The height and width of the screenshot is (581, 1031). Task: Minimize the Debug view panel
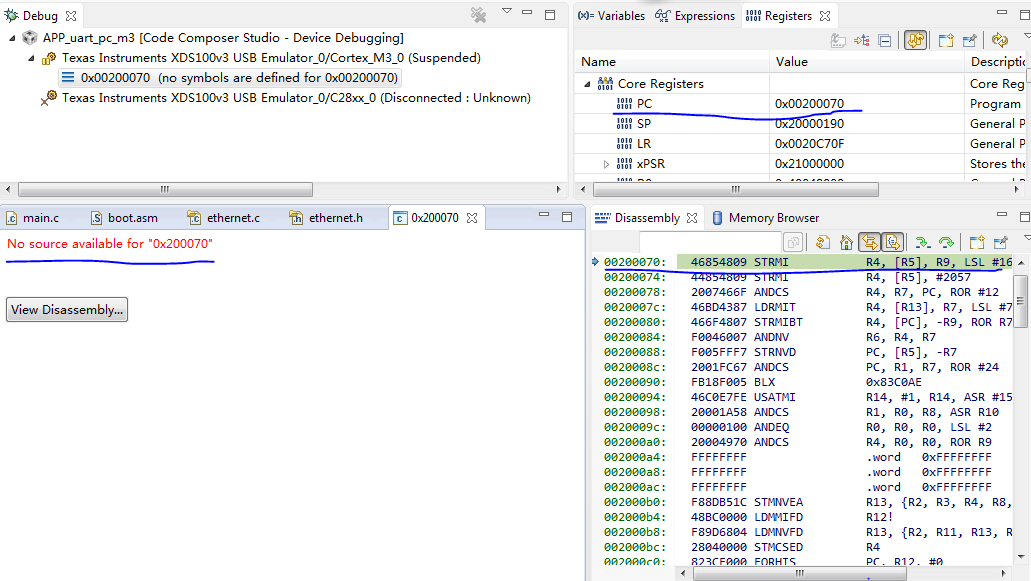pos(527,12)
